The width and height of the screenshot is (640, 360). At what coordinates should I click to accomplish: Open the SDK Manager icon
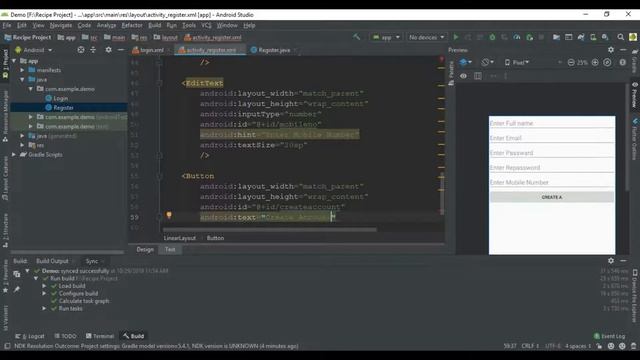(605, 37)
